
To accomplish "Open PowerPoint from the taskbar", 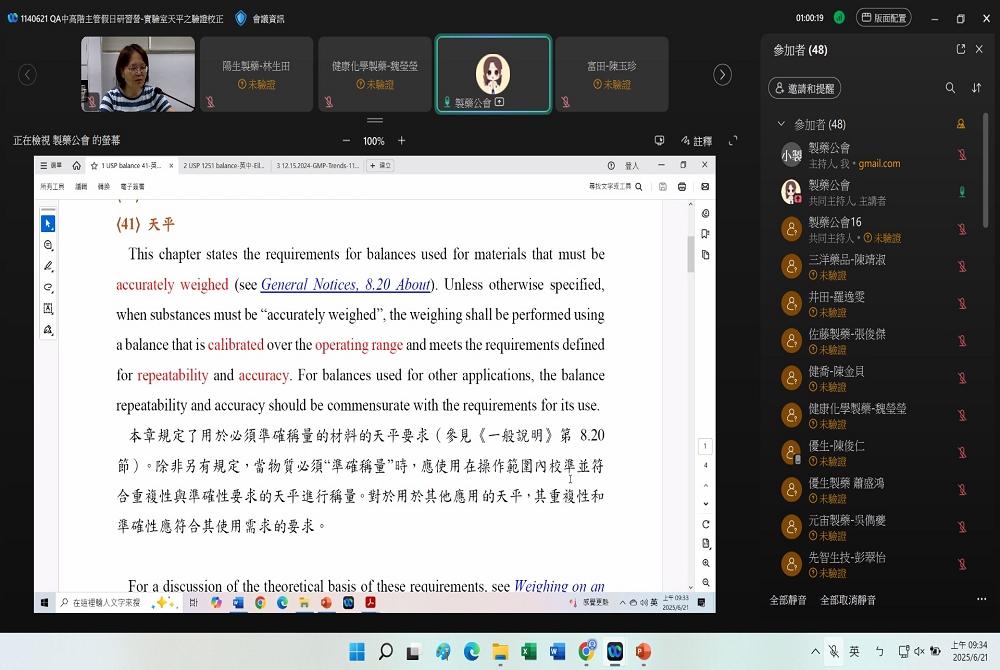I will (643, 652).
